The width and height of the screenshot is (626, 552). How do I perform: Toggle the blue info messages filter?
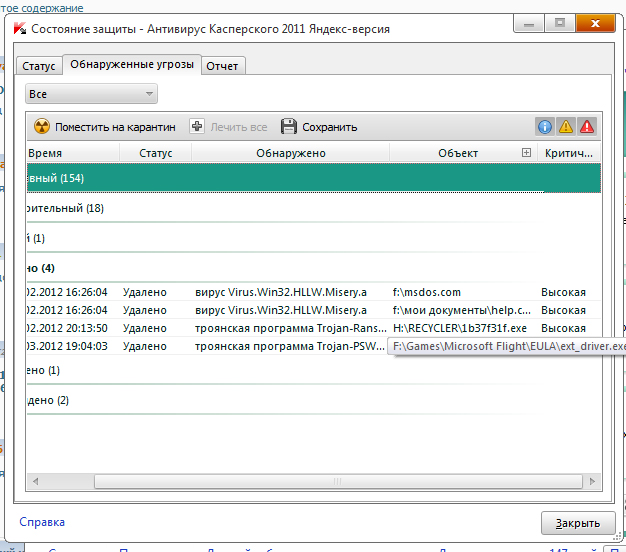pyautogui.click(x=545, y=127)
